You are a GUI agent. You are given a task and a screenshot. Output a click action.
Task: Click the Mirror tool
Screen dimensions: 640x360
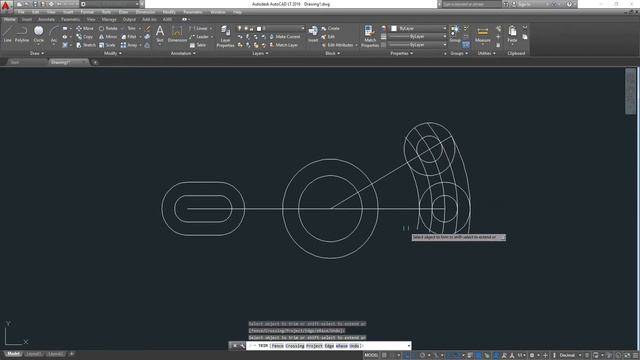[108, 37]
